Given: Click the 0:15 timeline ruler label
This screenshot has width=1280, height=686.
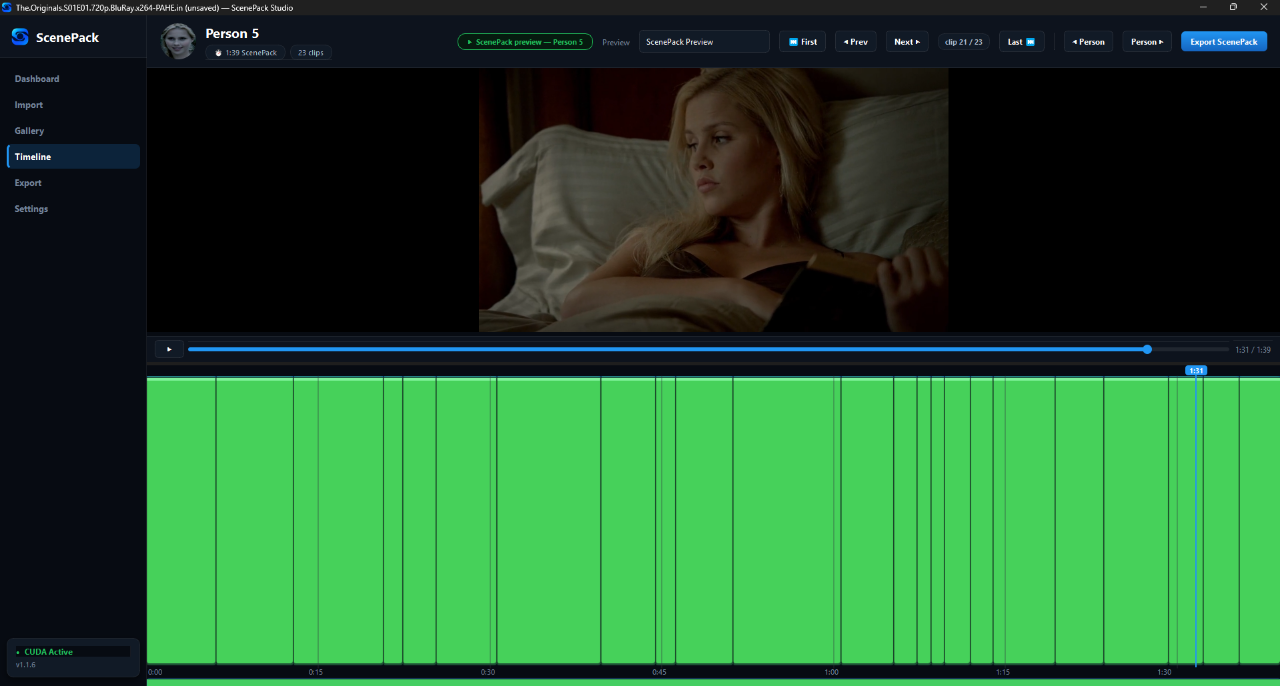Looking at the screenshot, I should (316, 672).
